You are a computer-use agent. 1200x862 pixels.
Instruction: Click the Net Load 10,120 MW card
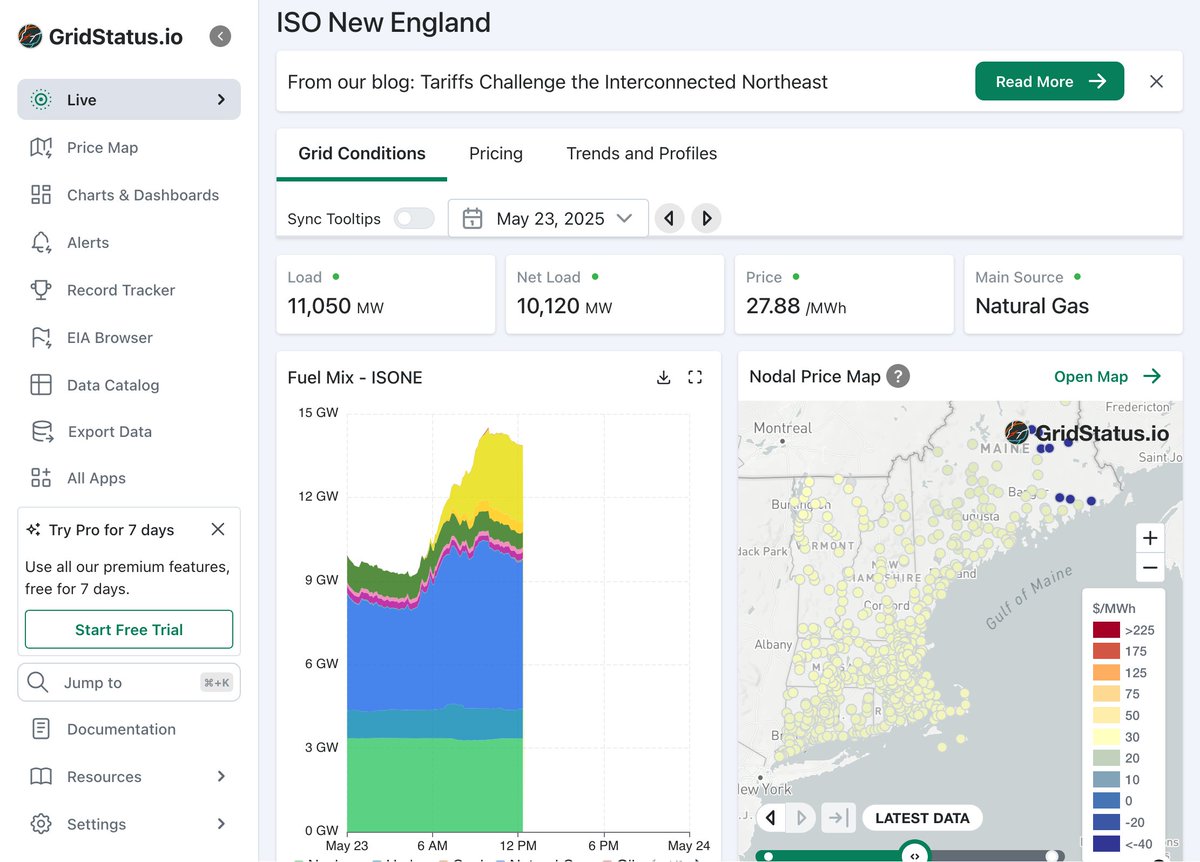pyautogui.click(x=615, y=294)
